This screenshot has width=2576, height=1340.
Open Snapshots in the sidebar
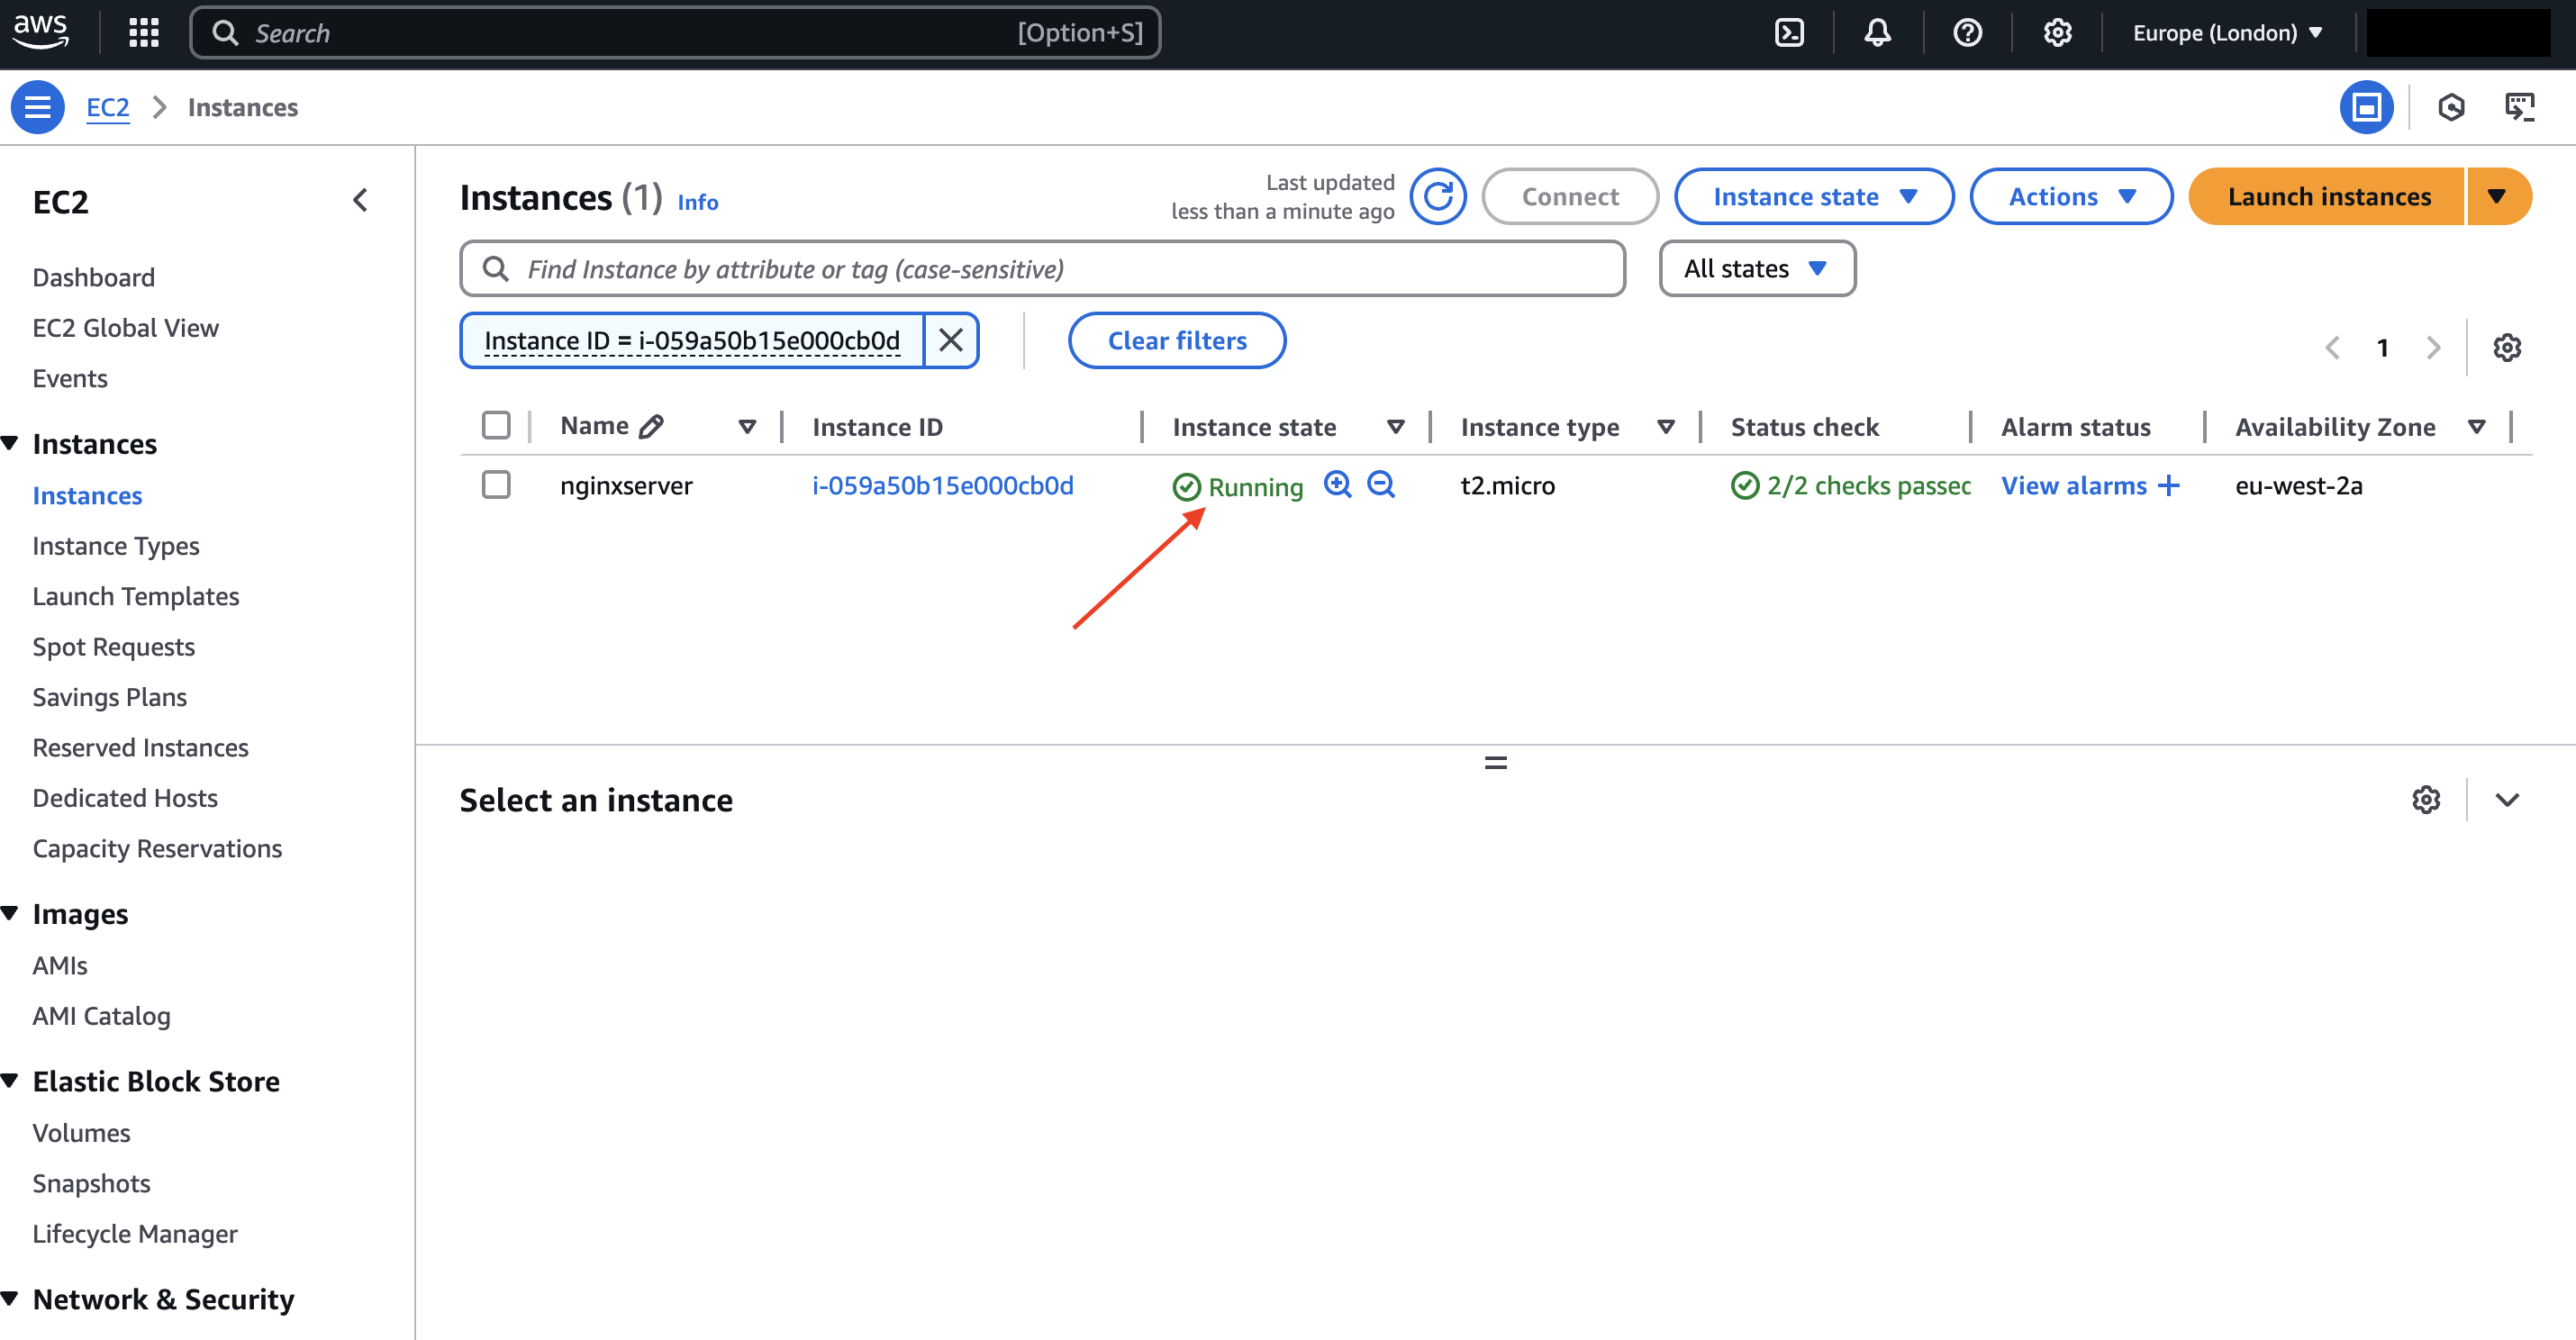click(x=92, y=1182)
